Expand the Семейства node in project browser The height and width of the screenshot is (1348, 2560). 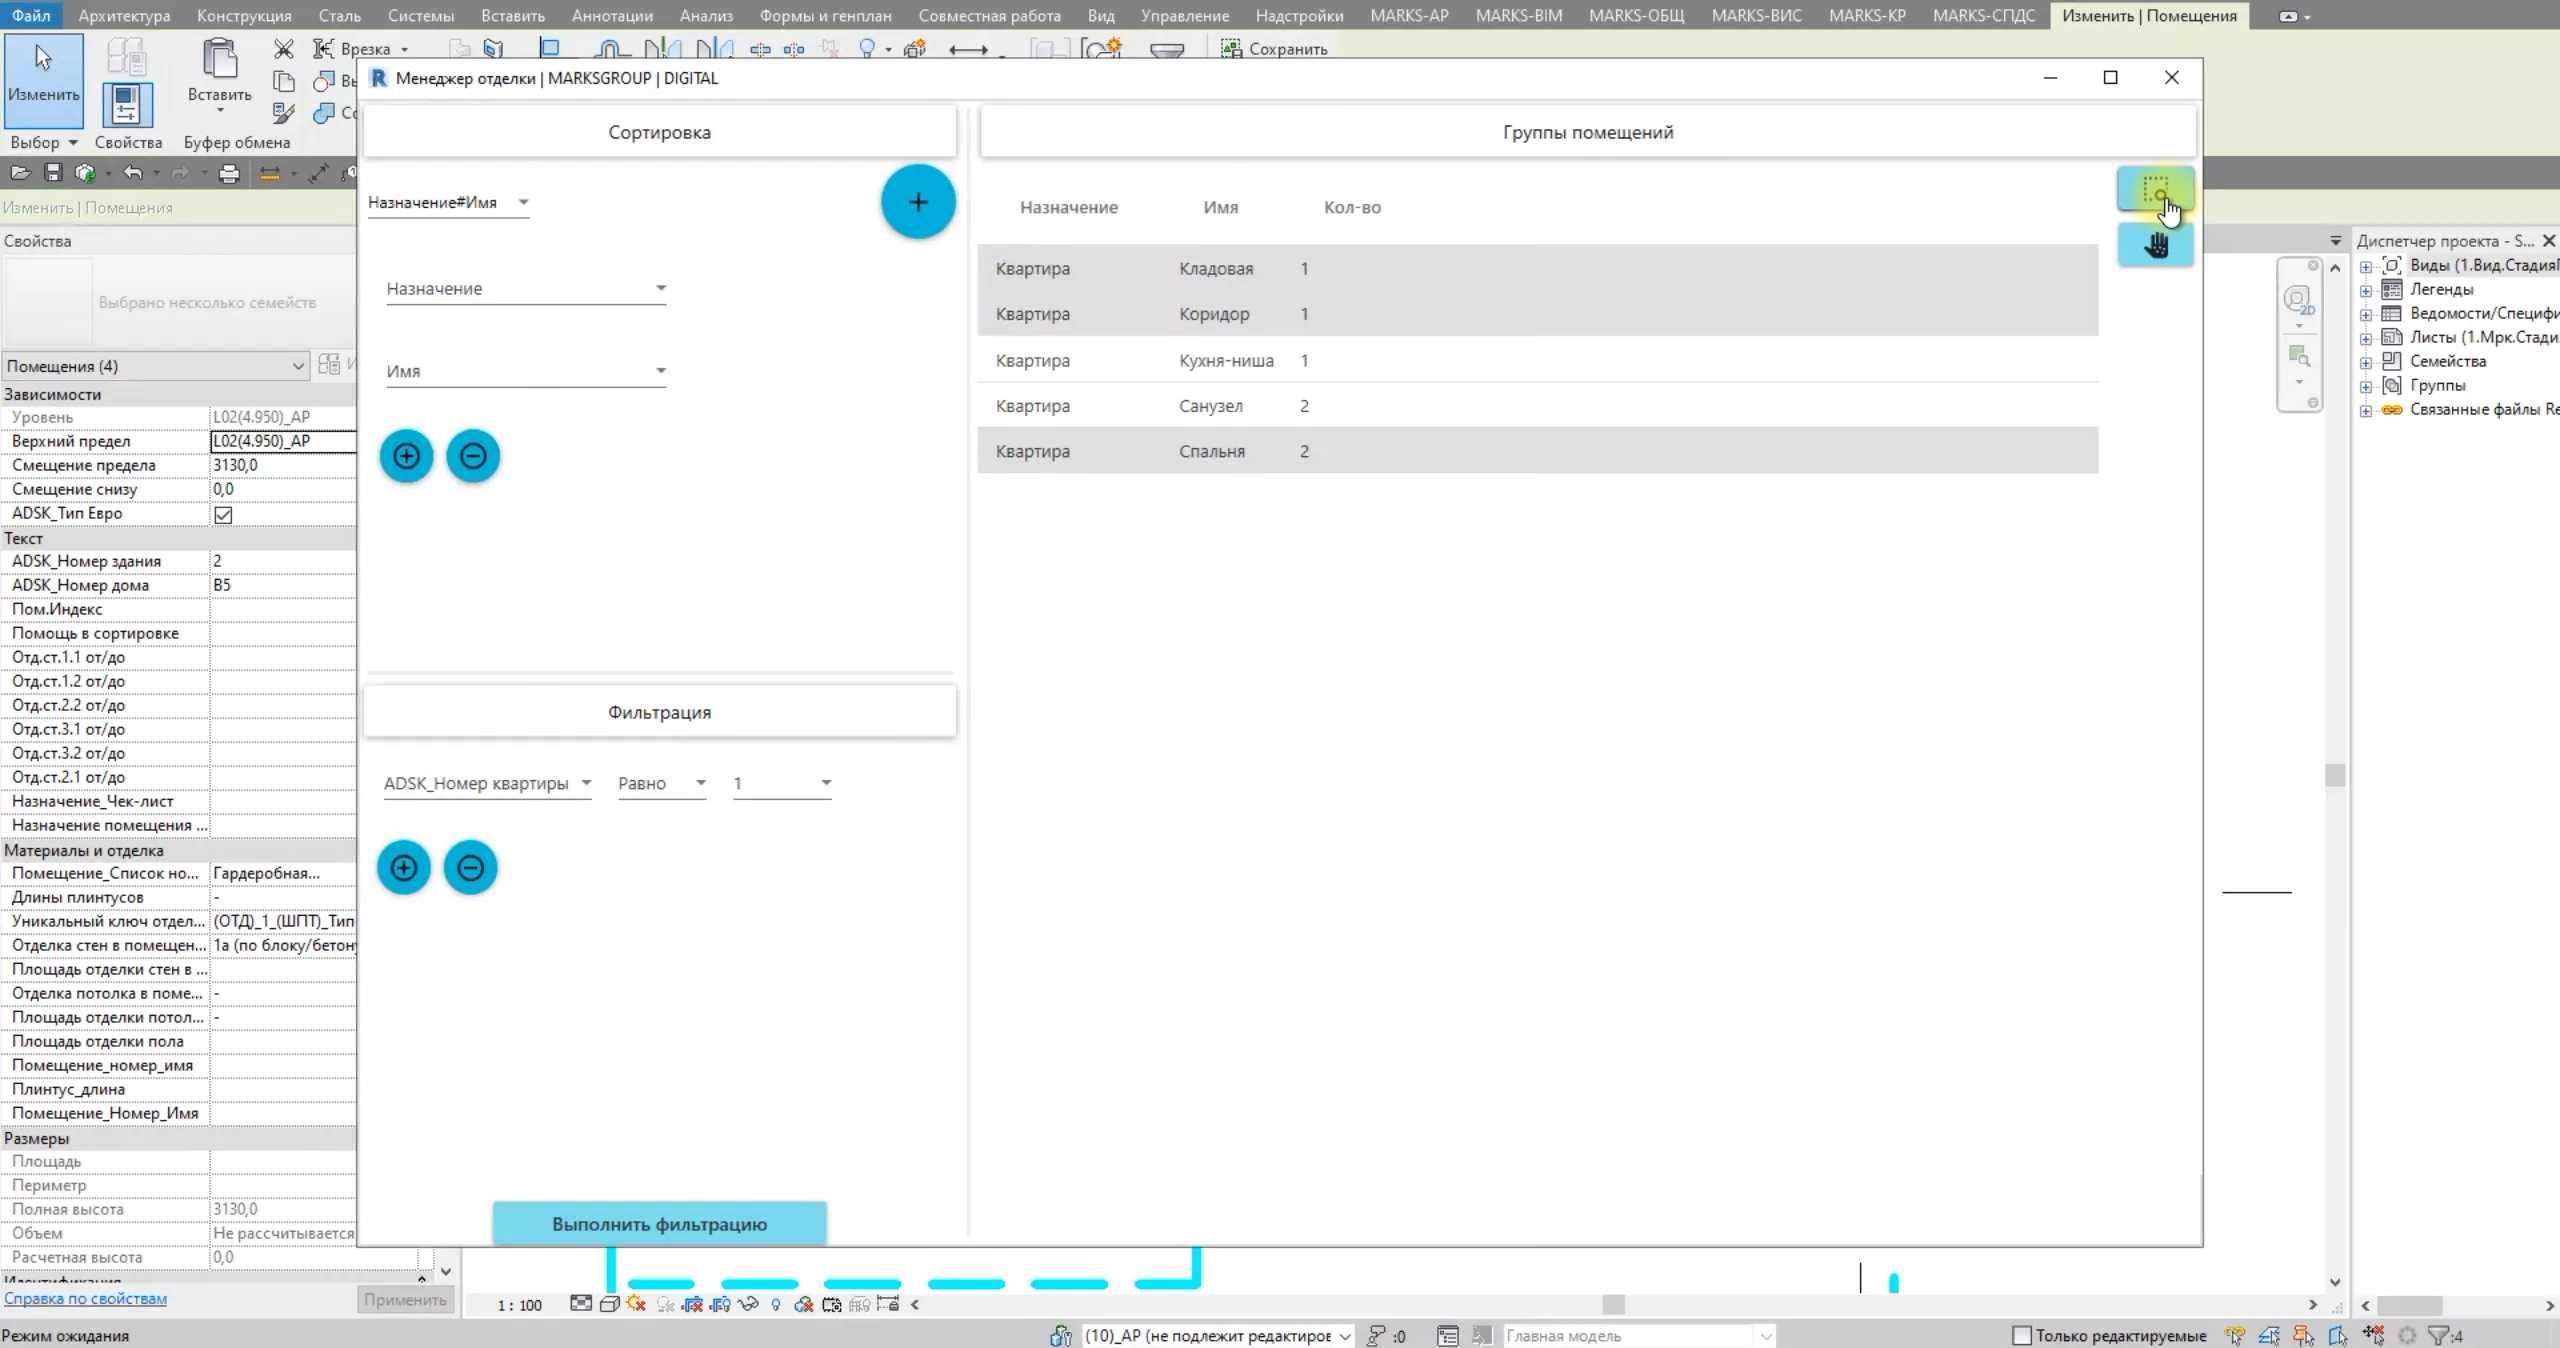click(2366, 362)
